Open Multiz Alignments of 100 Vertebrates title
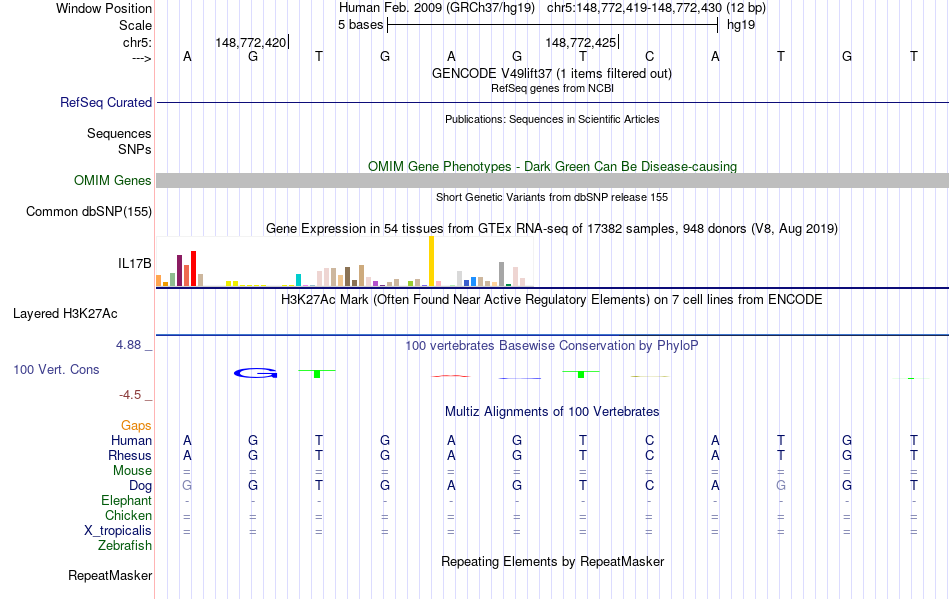The width and height of the screenshot is (950, 599). tap(552, 412)
